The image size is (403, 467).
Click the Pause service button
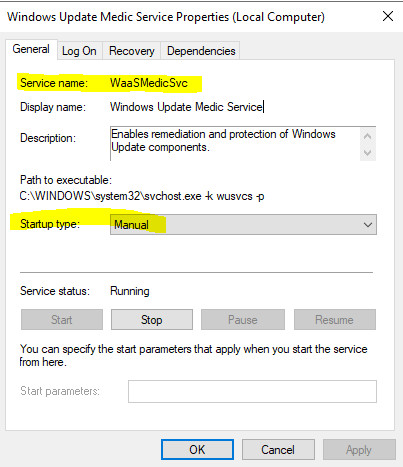[x=243, y=320]
